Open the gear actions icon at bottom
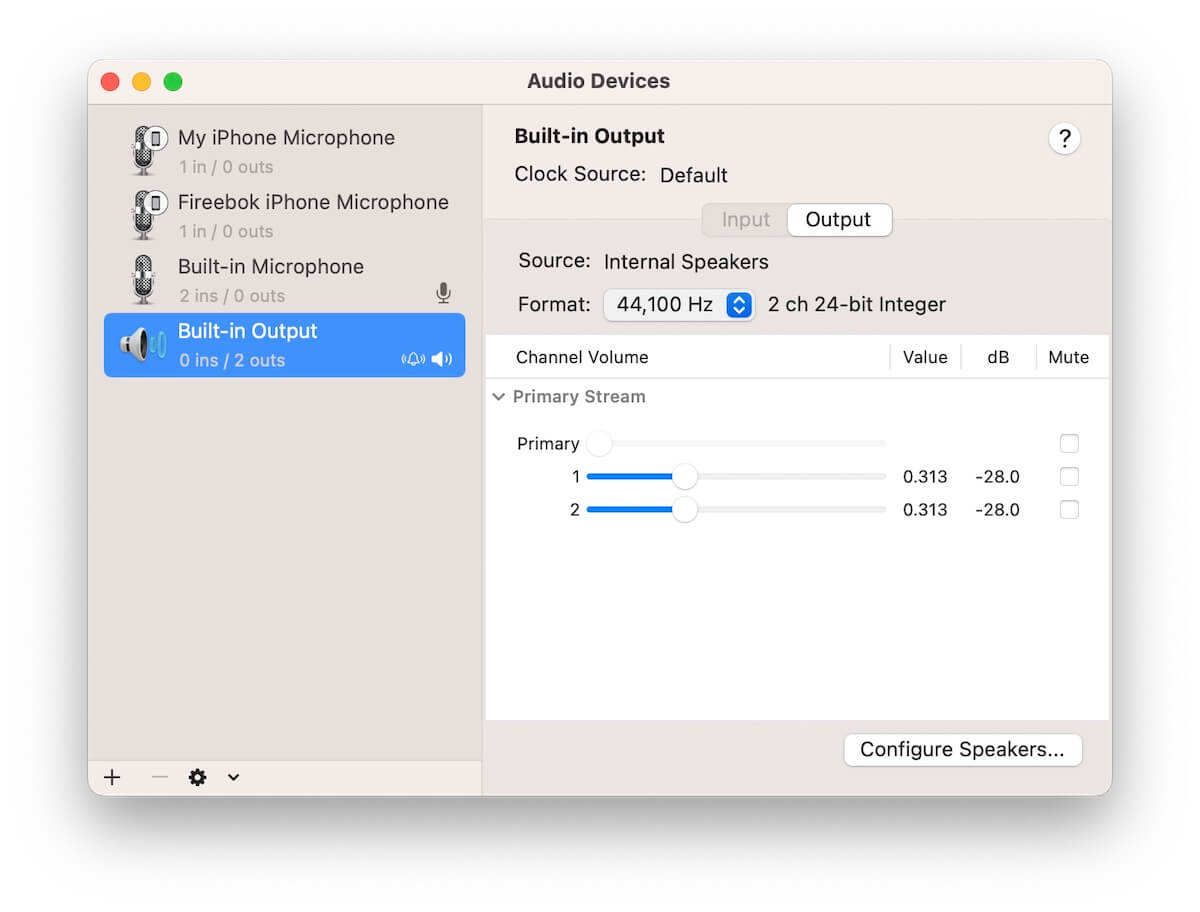 (197, 777)
